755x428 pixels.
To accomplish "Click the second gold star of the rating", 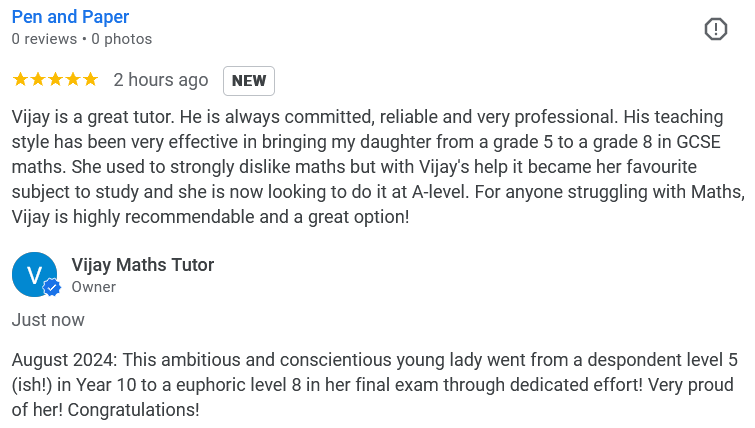I will (x=38, y=79).
